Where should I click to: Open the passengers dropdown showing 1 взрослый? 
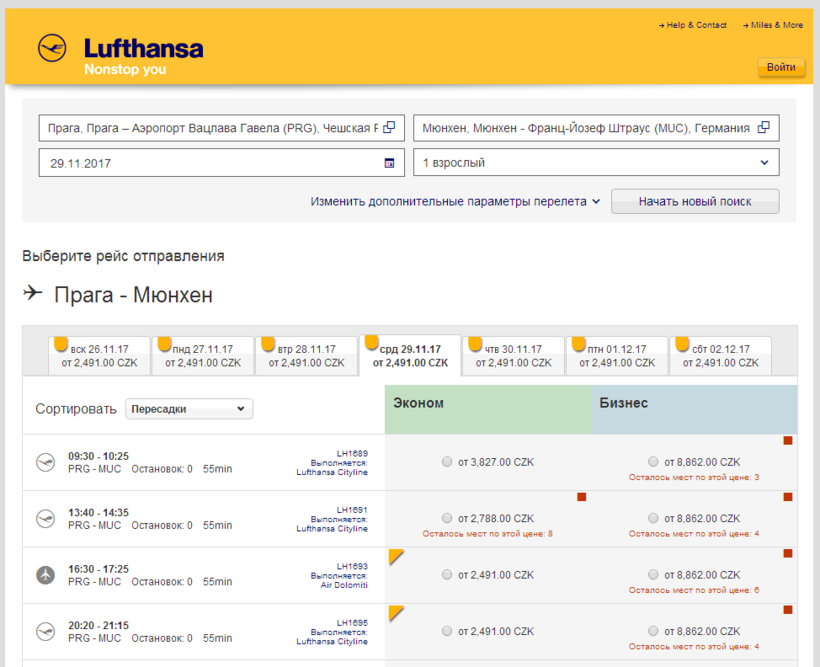click(x=596, y=163)
